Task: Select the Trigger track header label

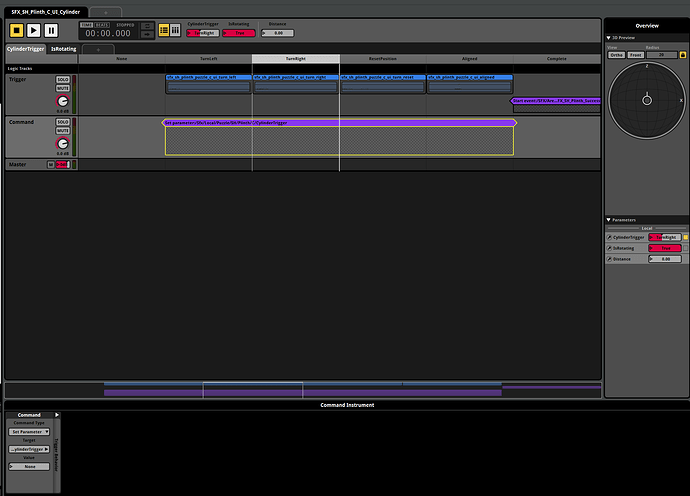Action: [18, 79]
